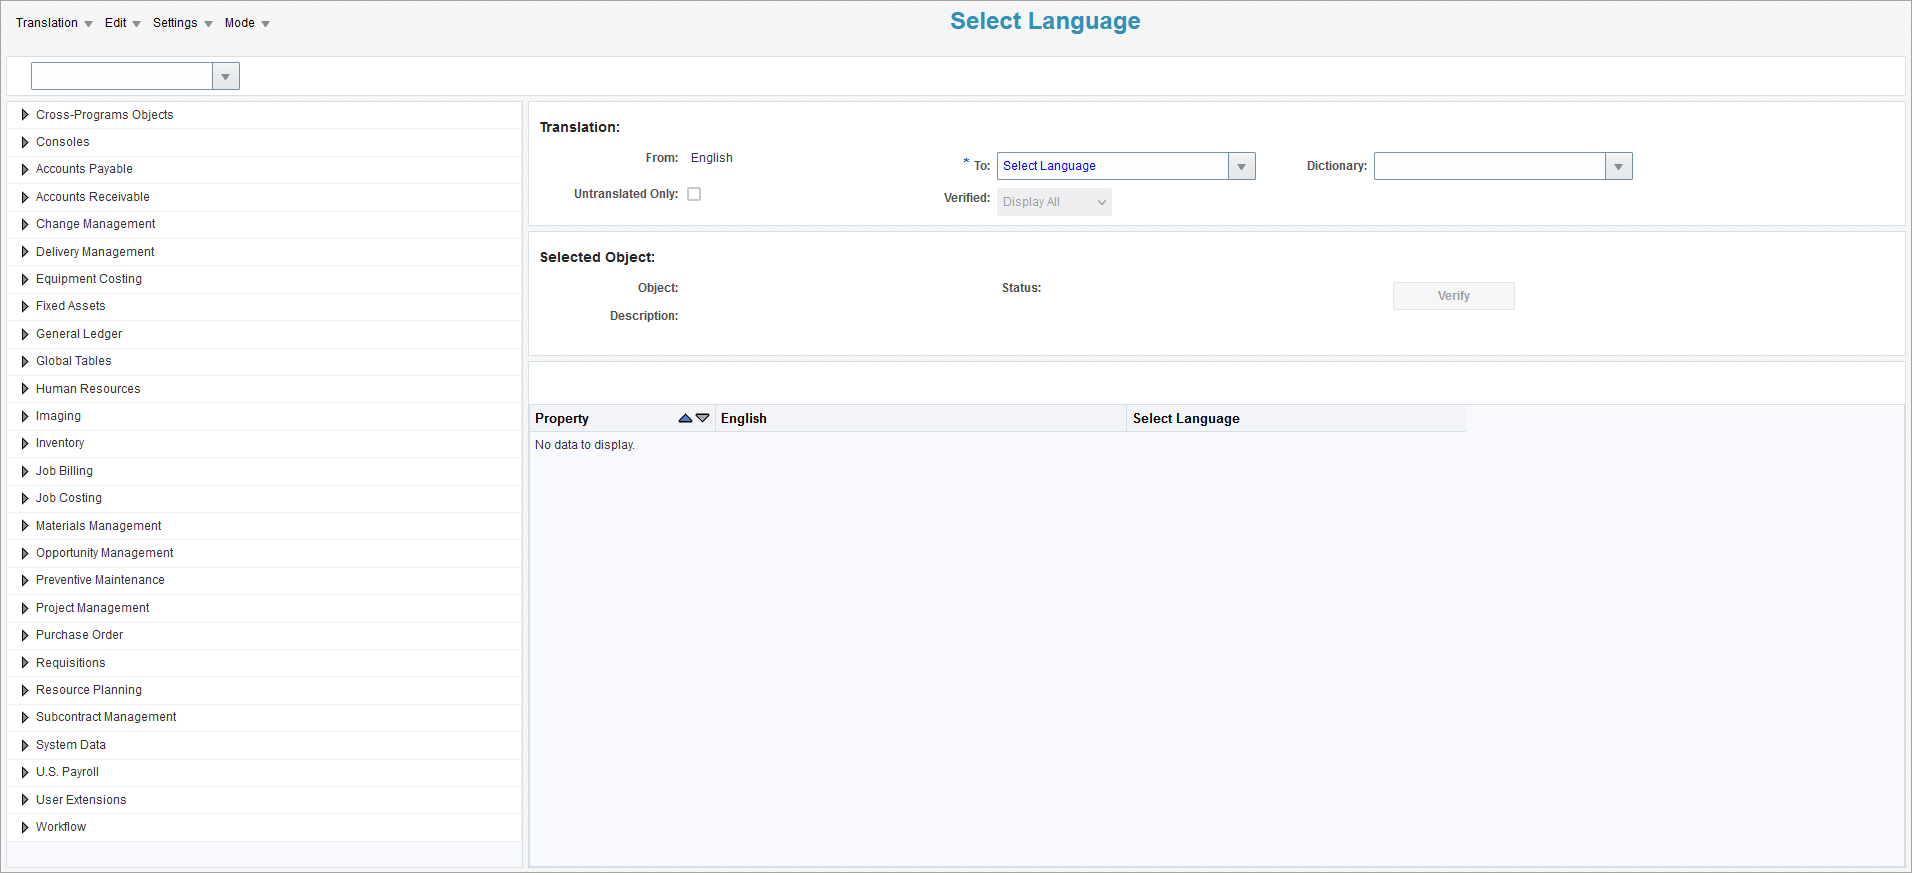Sort Property column descending with down arrow

click(x=703, y=419)
